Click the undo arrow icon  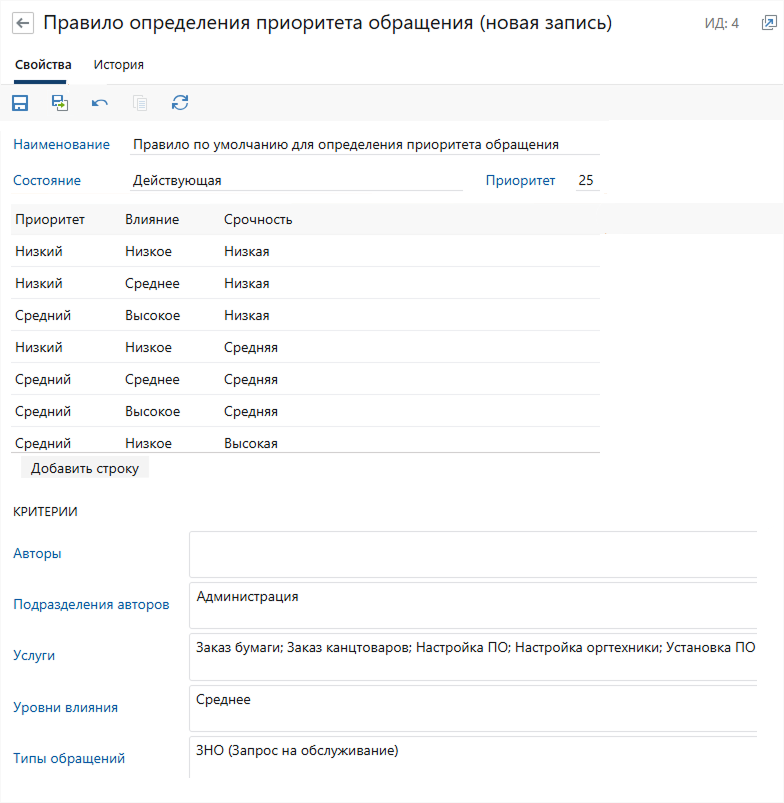(x=100, y=103)
